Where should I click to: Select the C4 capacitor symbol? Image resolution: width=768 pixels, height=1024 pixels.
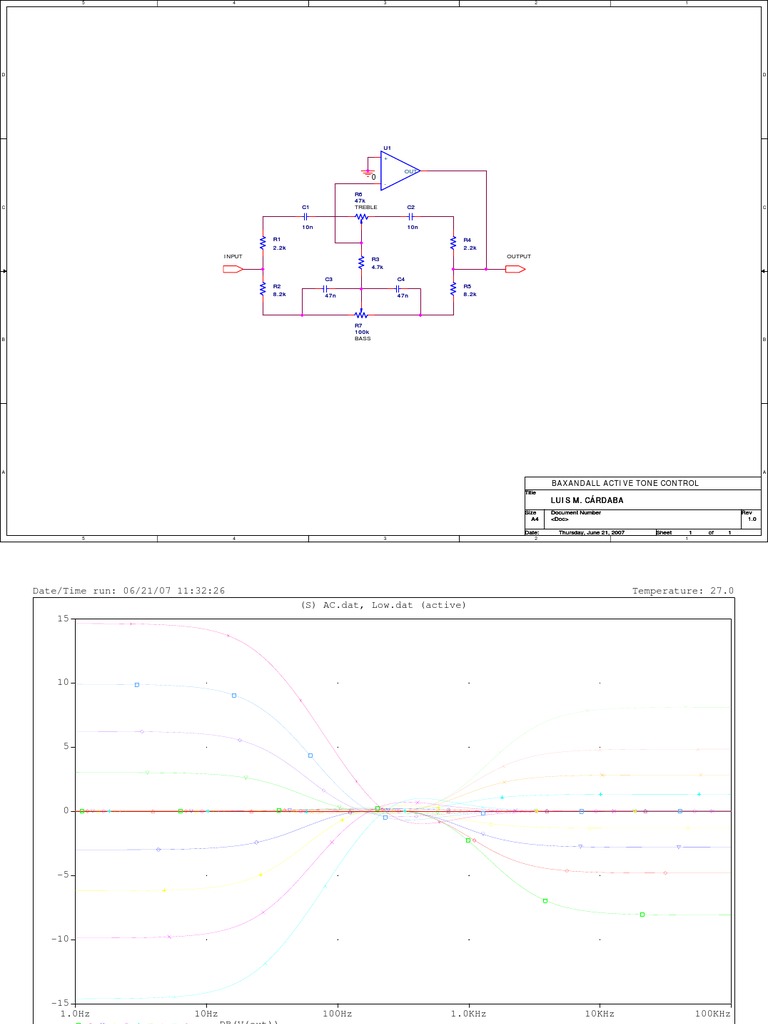coord(398,288)
